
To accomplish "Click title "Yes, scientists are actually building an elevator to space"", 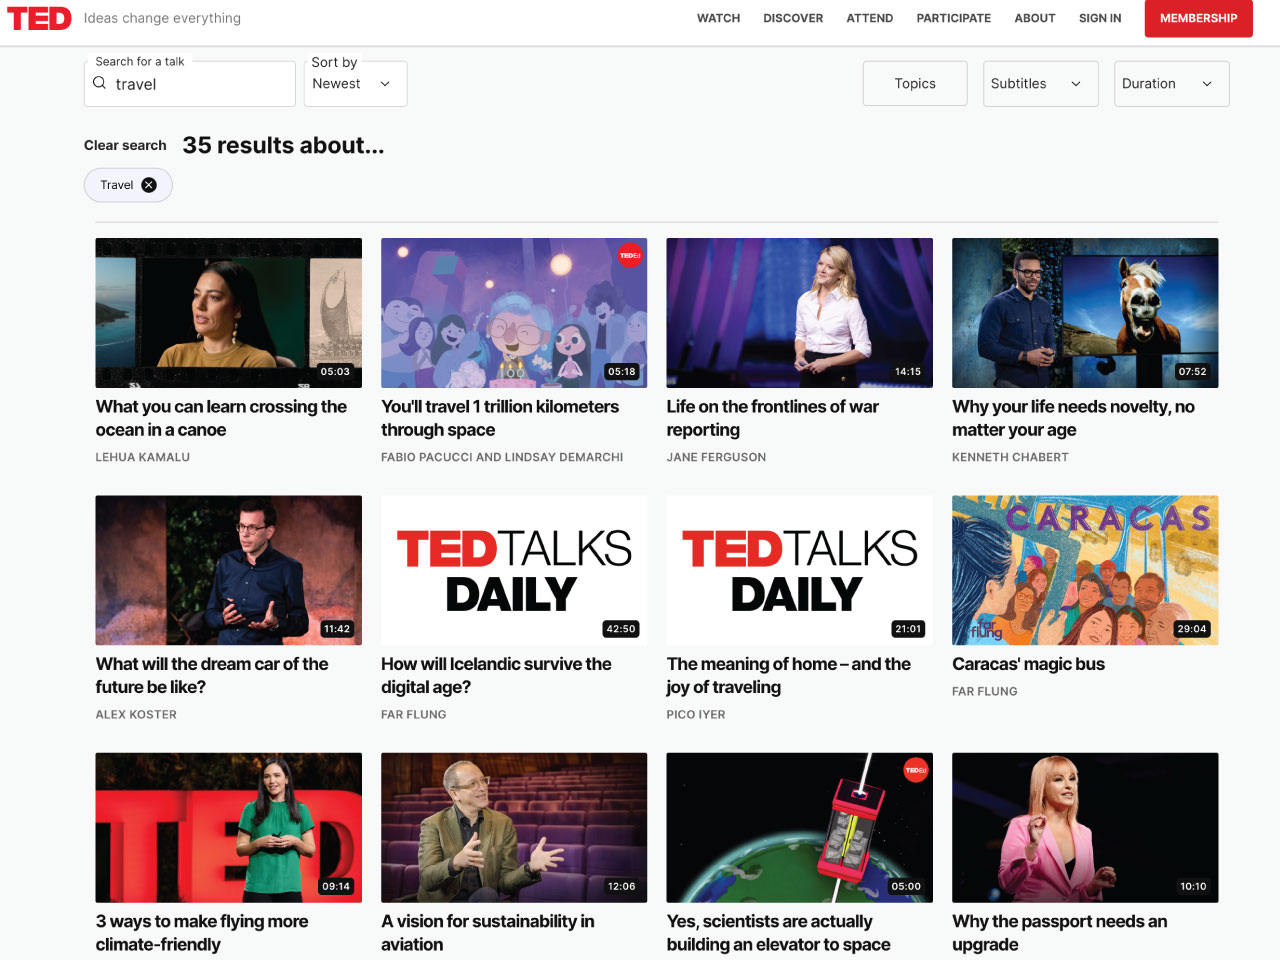I will (x=778, y=933).
